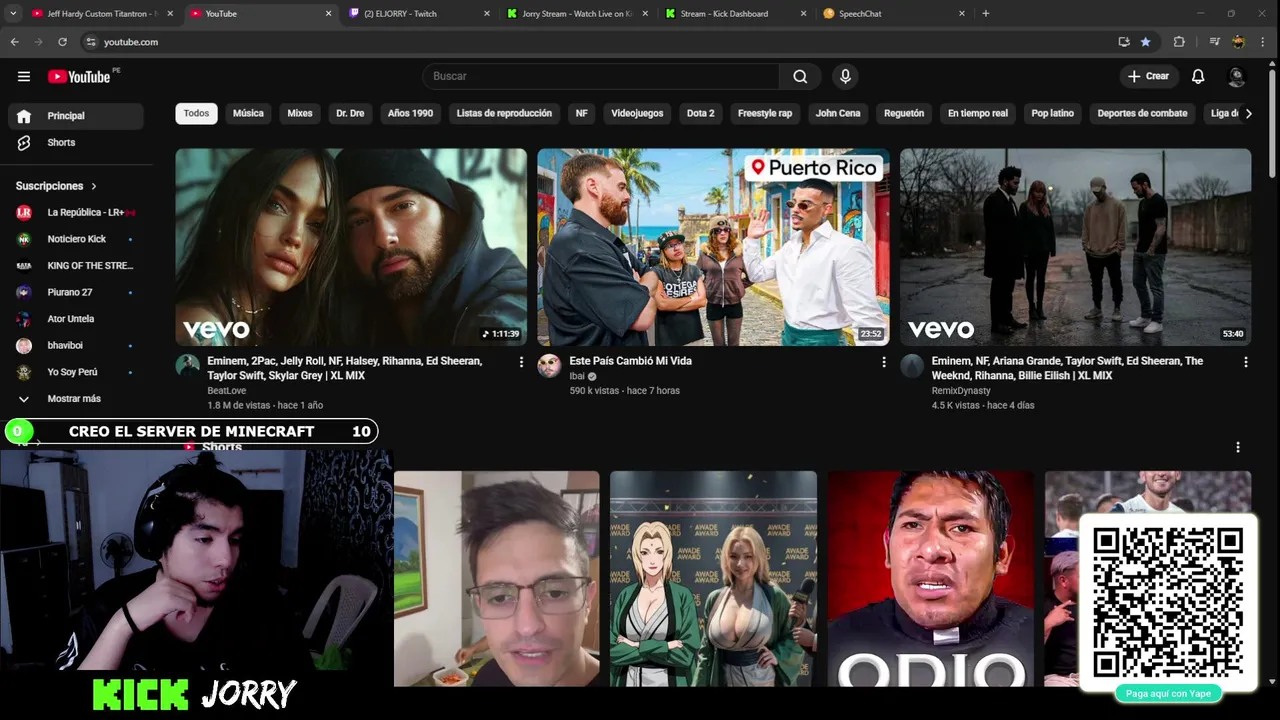This screenshot has height=720, width=1280.
Task: Show more filter chips with right arrow
Action: coord(1248,113)
